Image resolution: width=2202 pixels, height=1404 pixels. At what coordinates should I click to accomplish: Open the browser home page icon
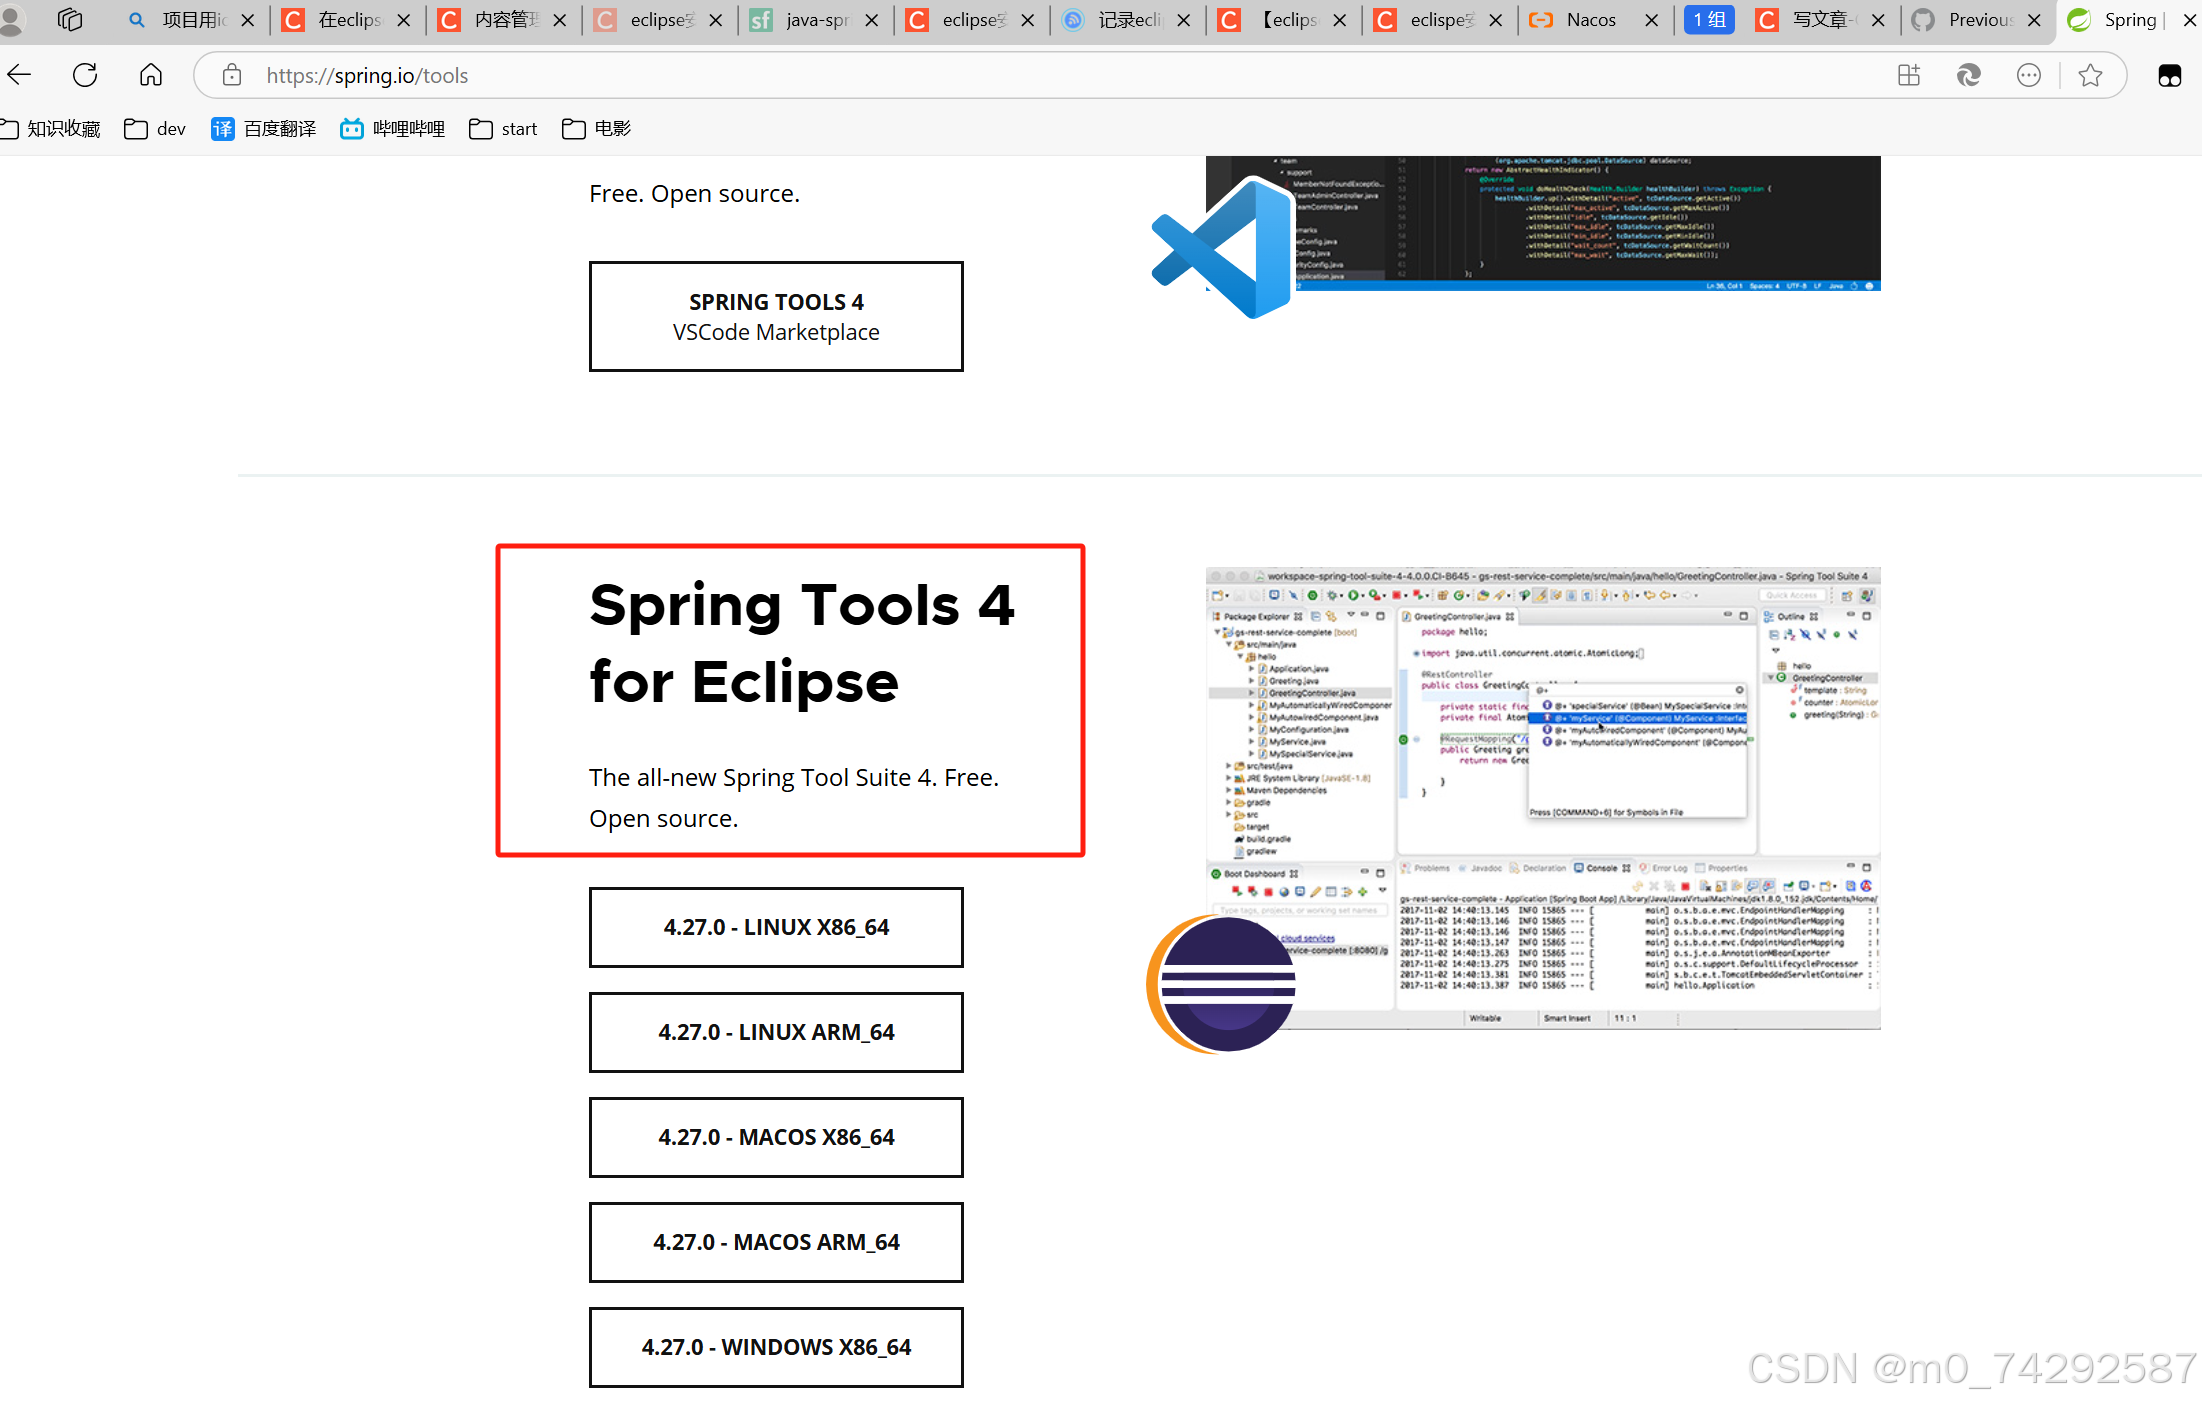pos(151,75)
